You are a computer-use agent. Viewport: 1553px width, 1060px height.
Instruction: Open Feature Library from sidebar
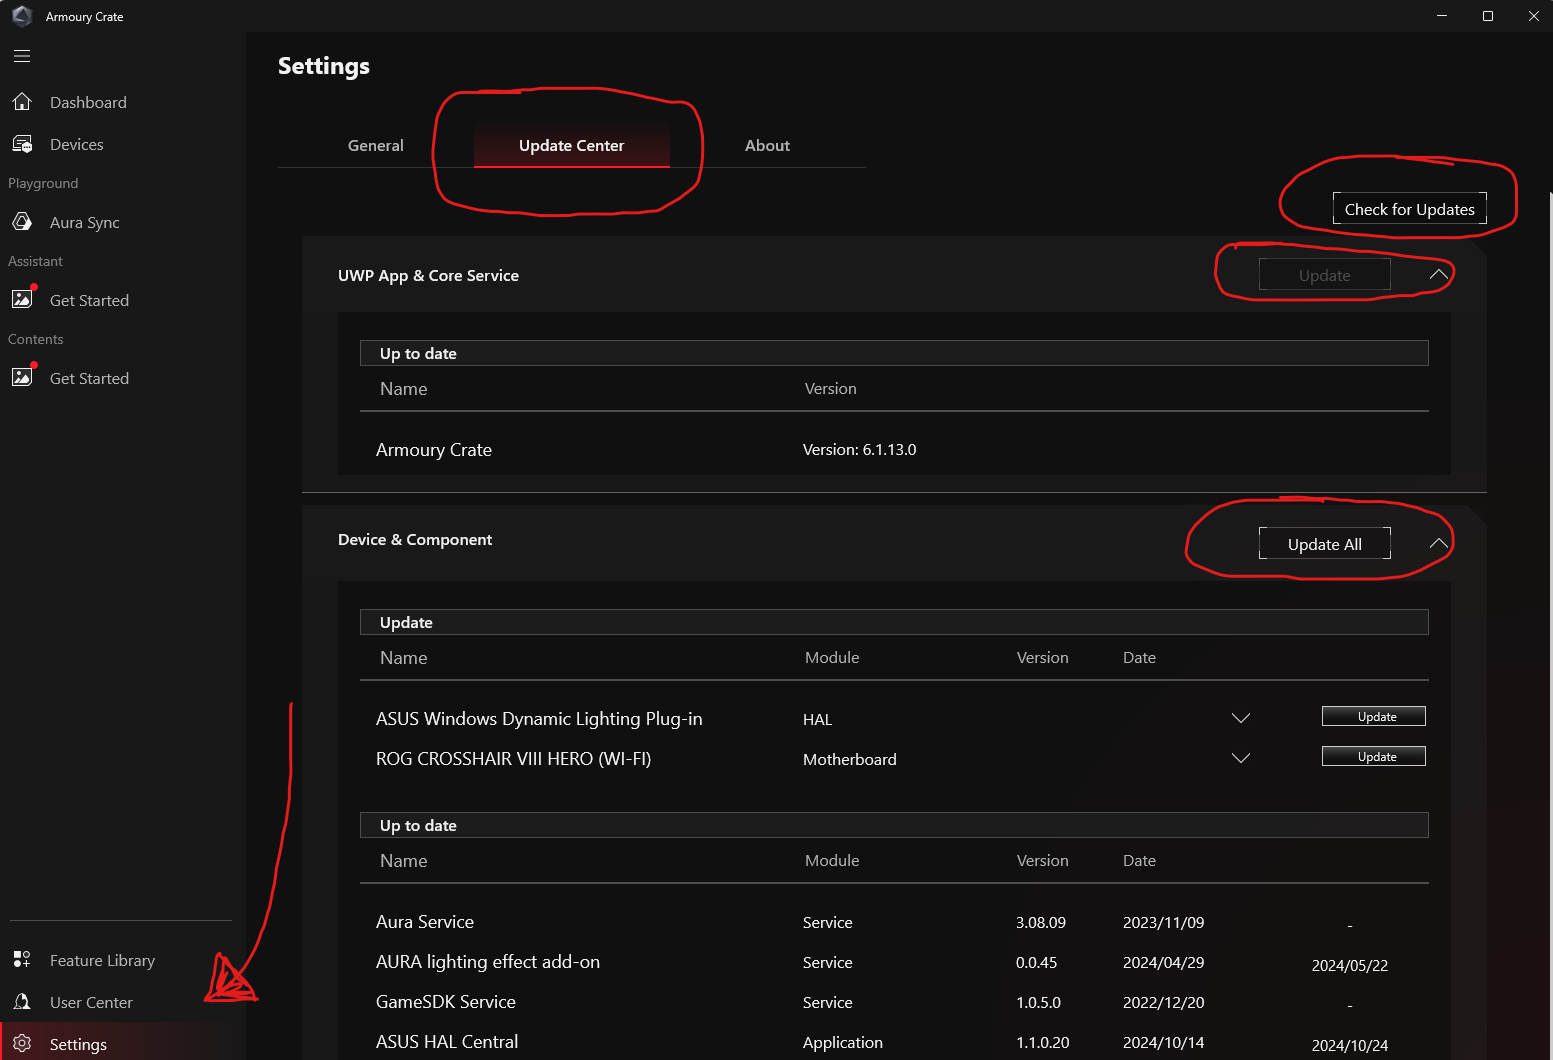pyautogui.click(x=102, y=960)
